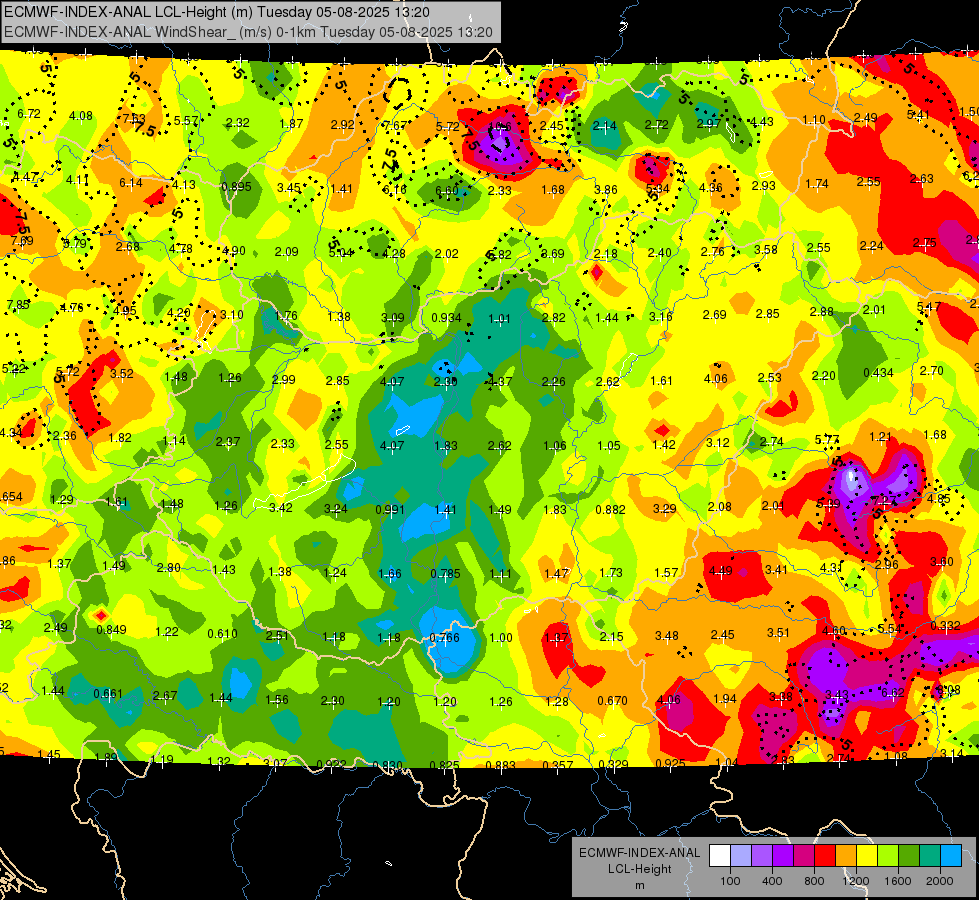Select the grid value '2.14'

pos(604,126)
